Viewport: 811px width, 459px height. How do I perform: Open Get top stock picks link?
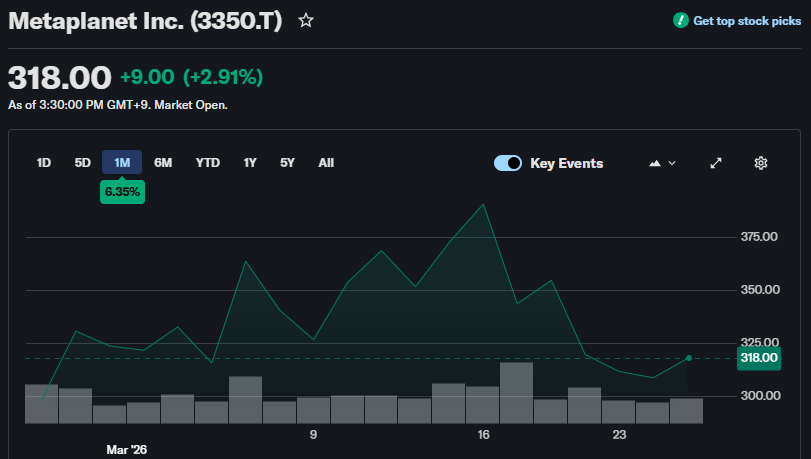click(746, 21)
